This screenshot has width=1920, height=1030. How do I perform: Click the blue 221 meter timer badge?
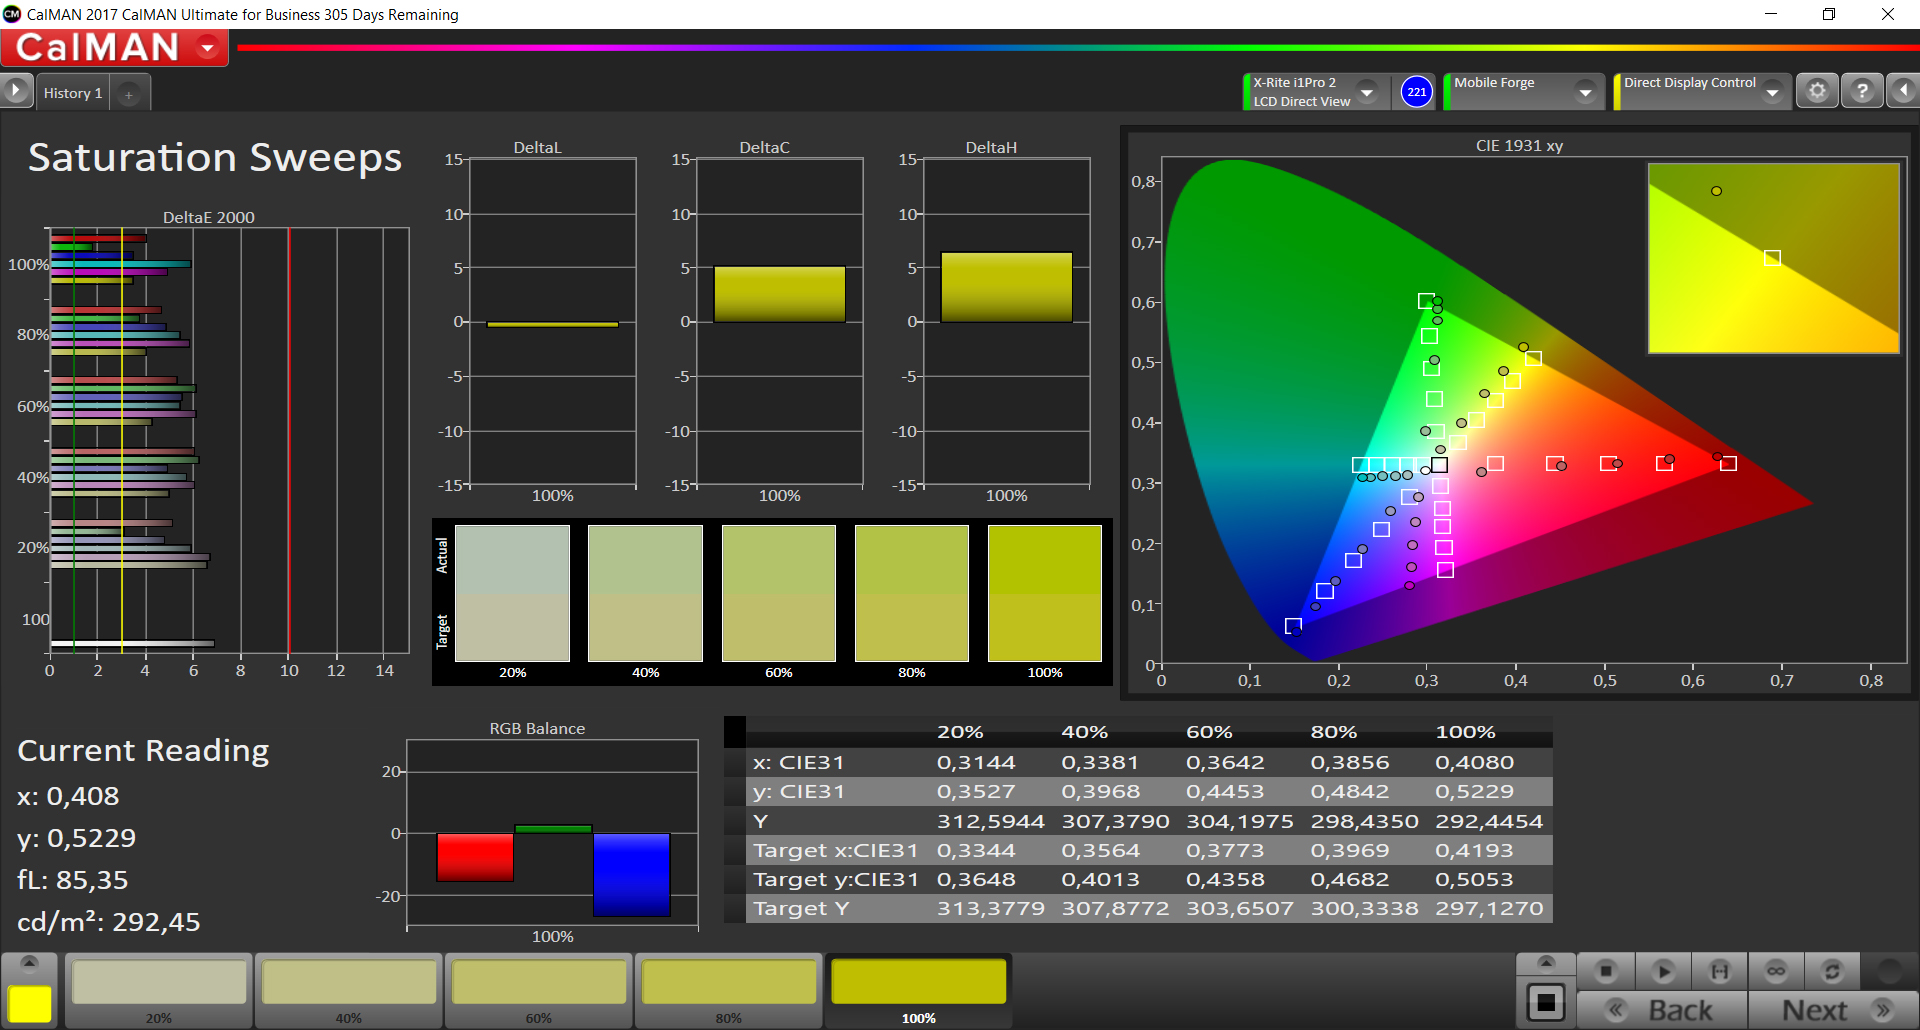click(x=1416, y=92)
